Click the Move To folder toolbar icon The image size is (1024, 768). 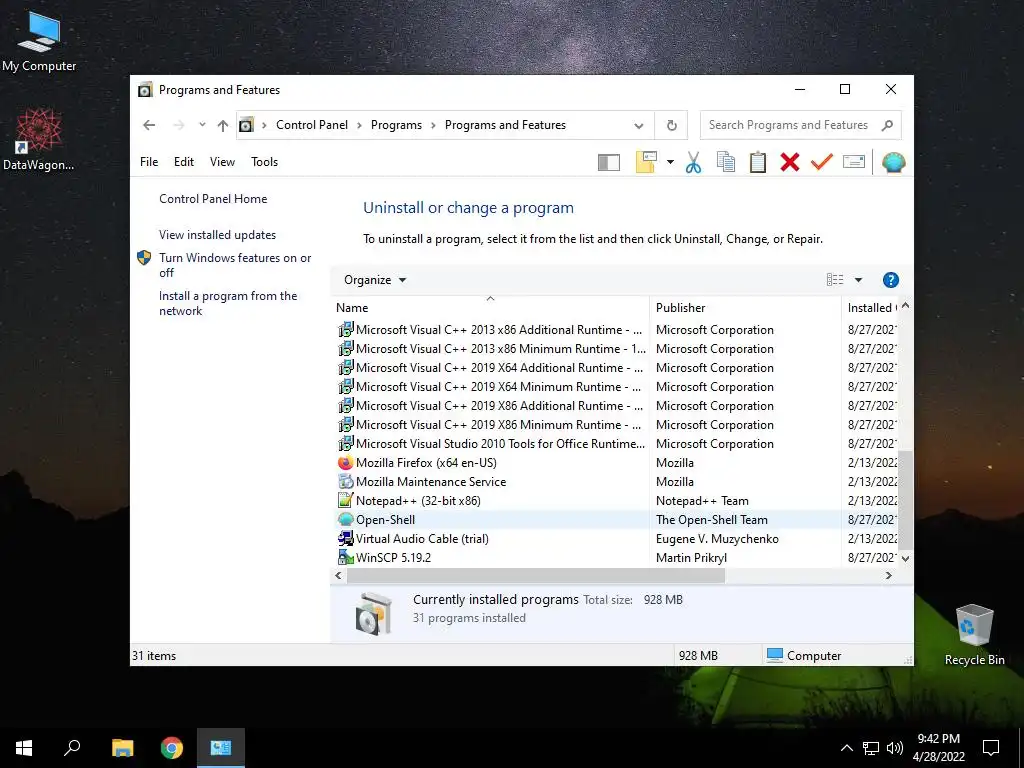point(646,162)
